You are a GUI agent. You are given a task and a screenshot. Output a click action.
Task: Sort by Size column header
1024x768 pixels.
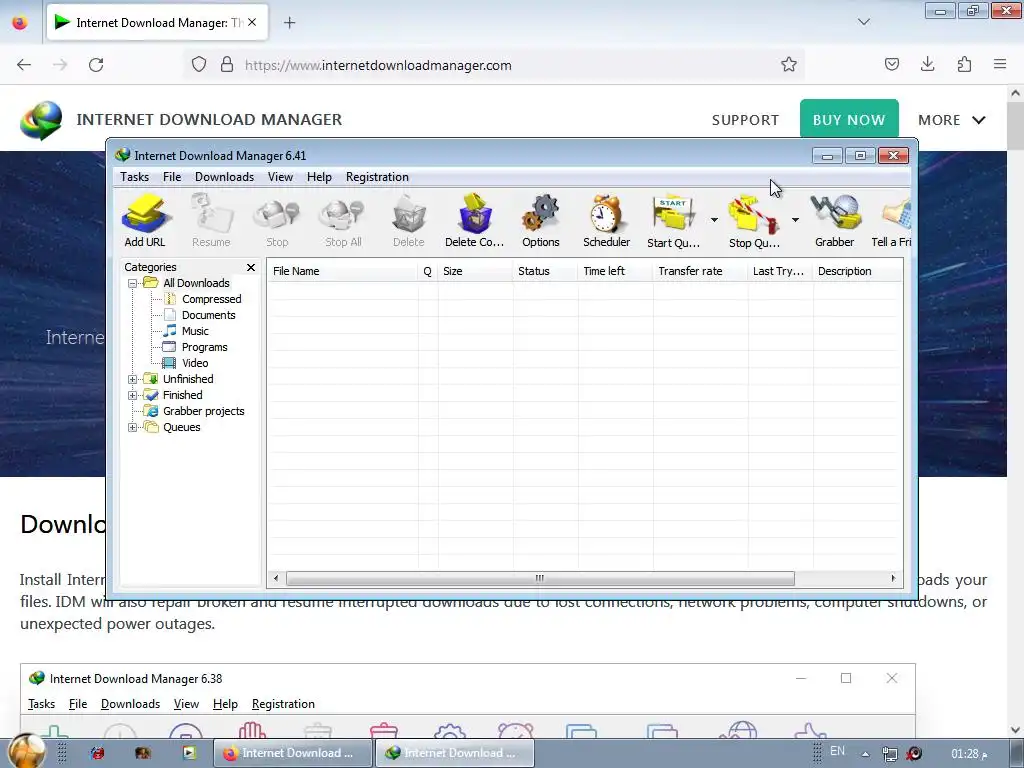click(x=475, y=271)
